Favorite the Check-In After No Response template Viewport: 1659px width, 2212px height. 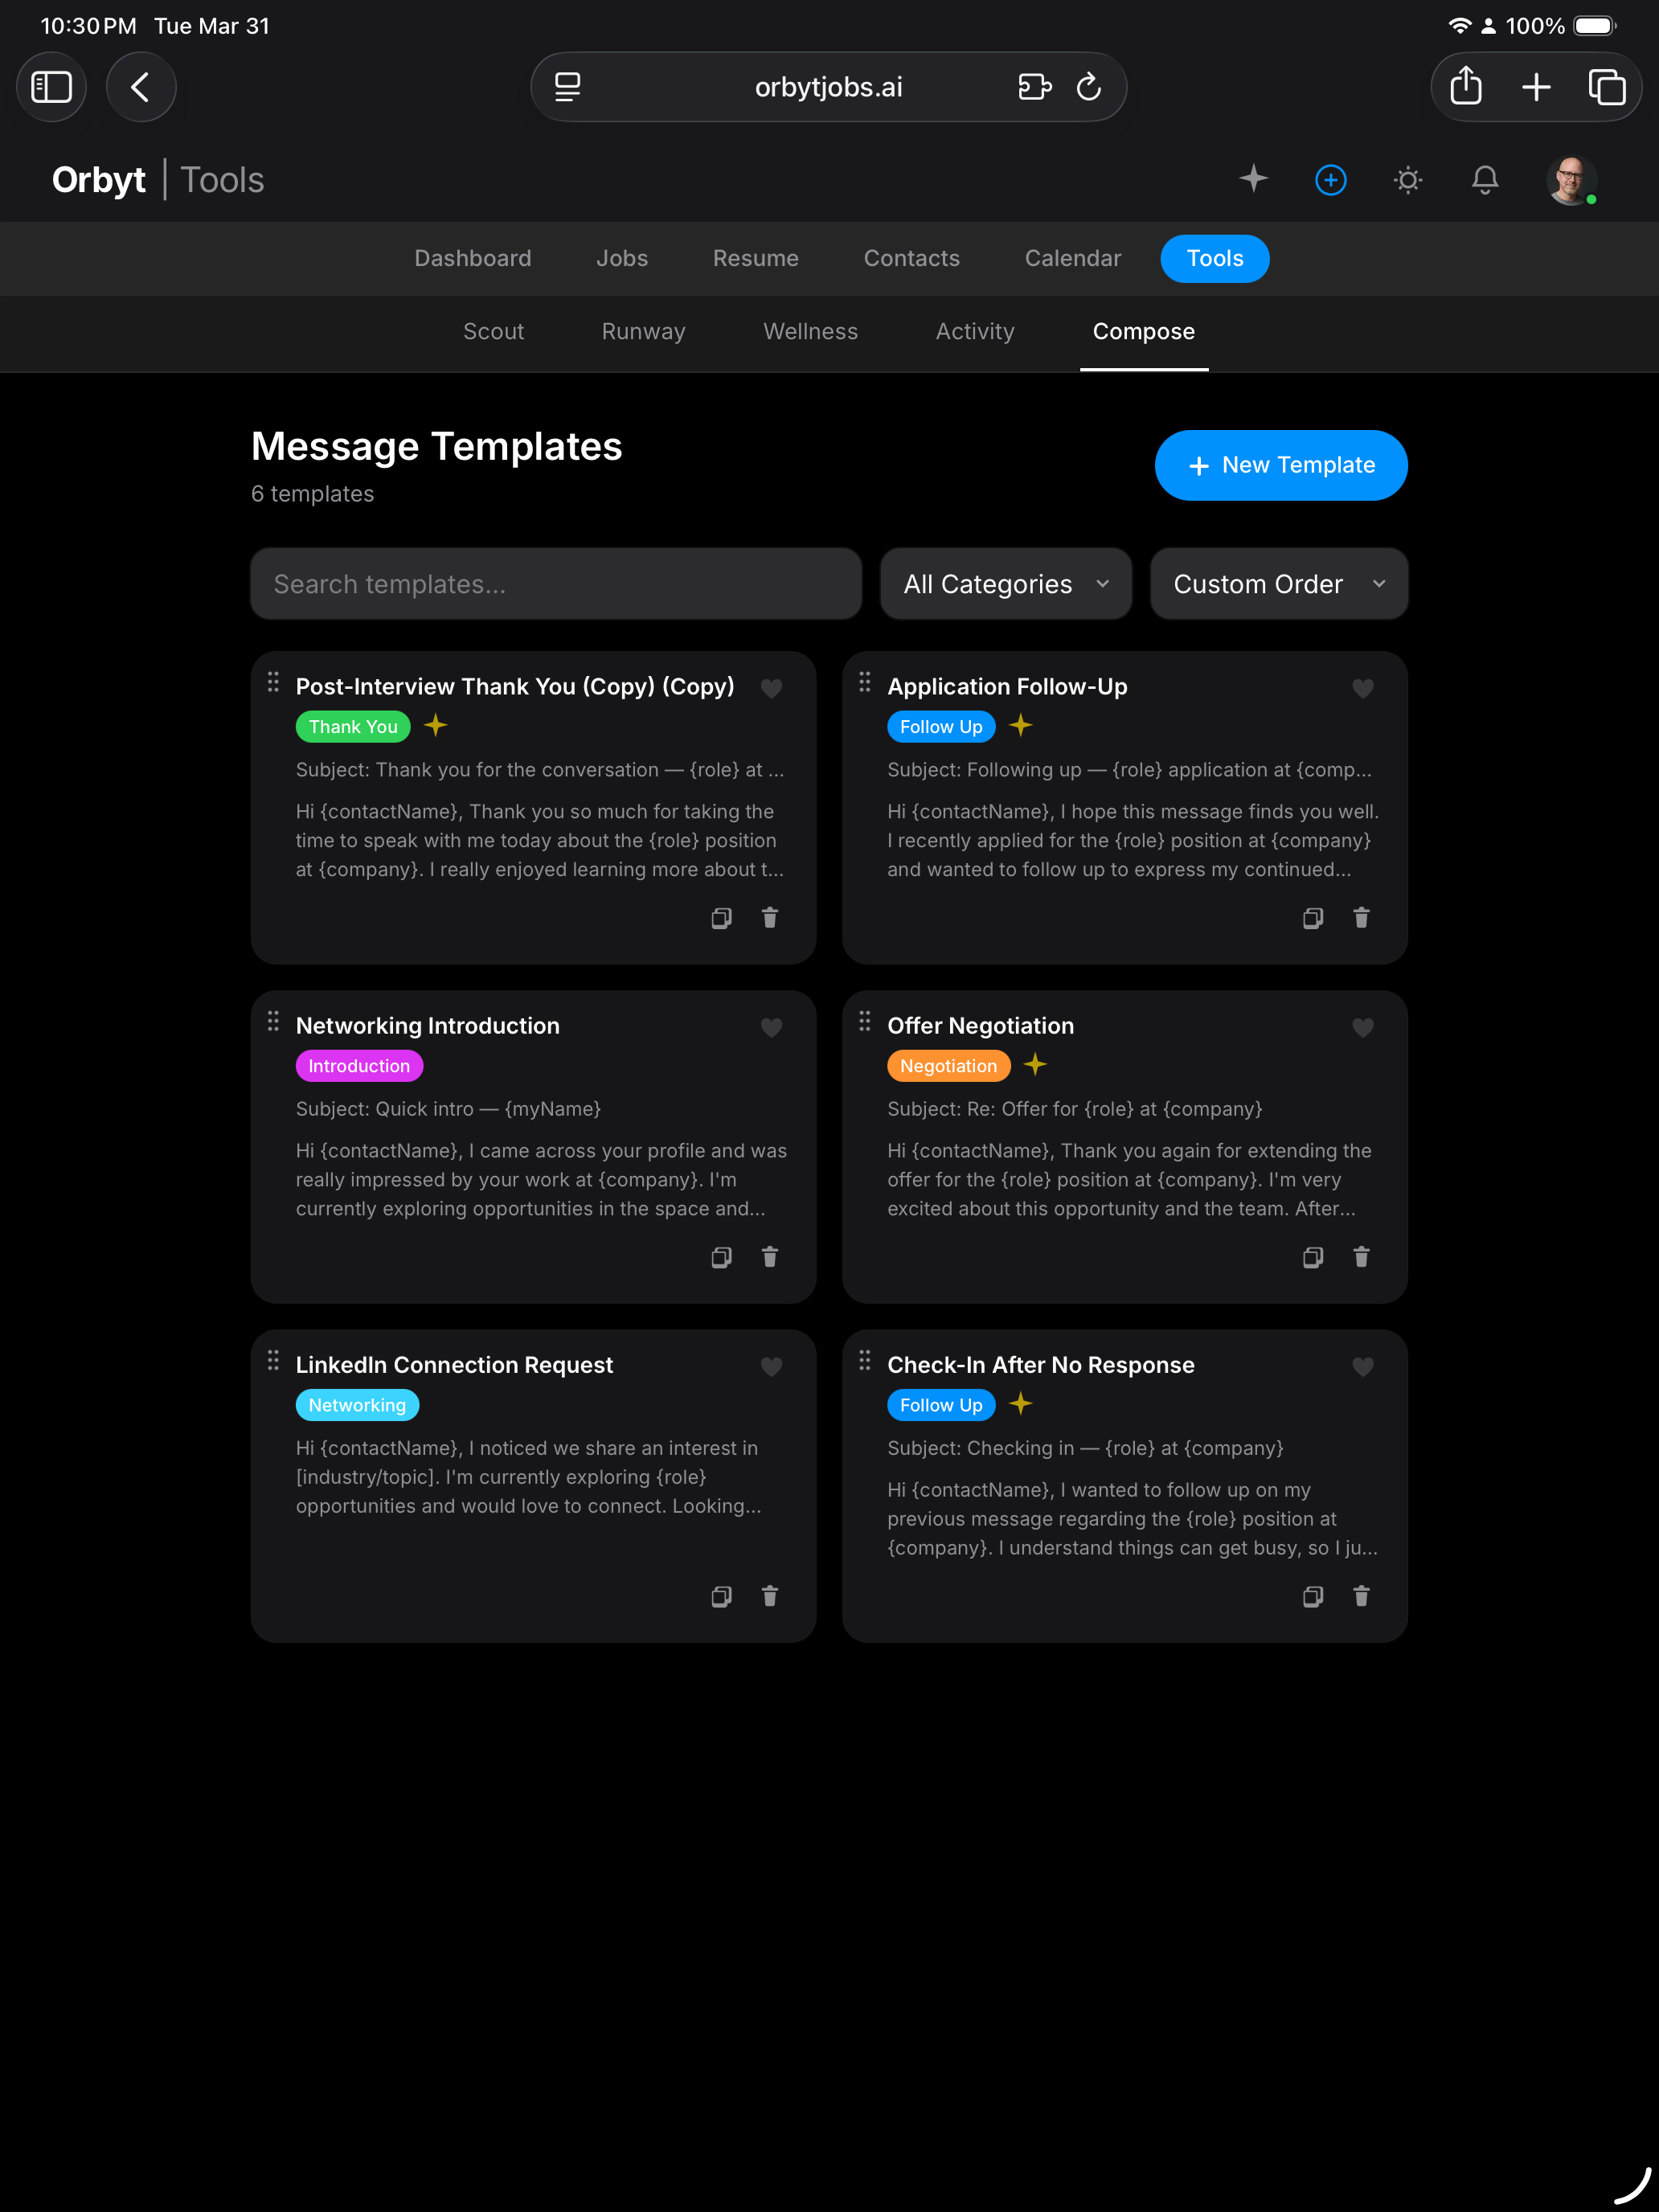(1362, 1366)
